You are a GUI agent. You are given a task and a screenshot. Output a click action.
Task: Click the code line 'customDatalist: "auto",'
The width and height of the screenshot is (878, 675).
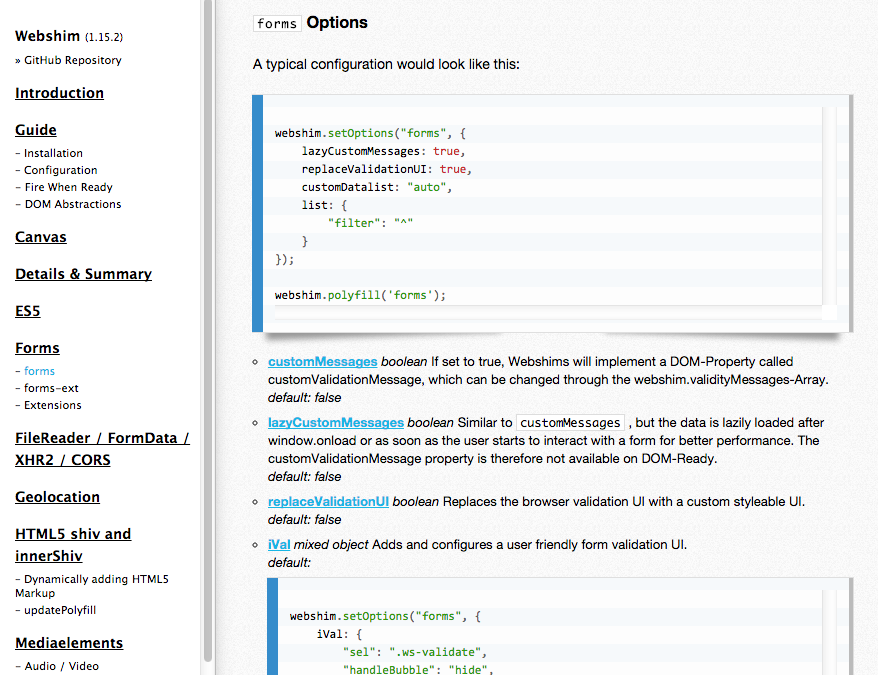pyautogui.click(x=377, y=187)
